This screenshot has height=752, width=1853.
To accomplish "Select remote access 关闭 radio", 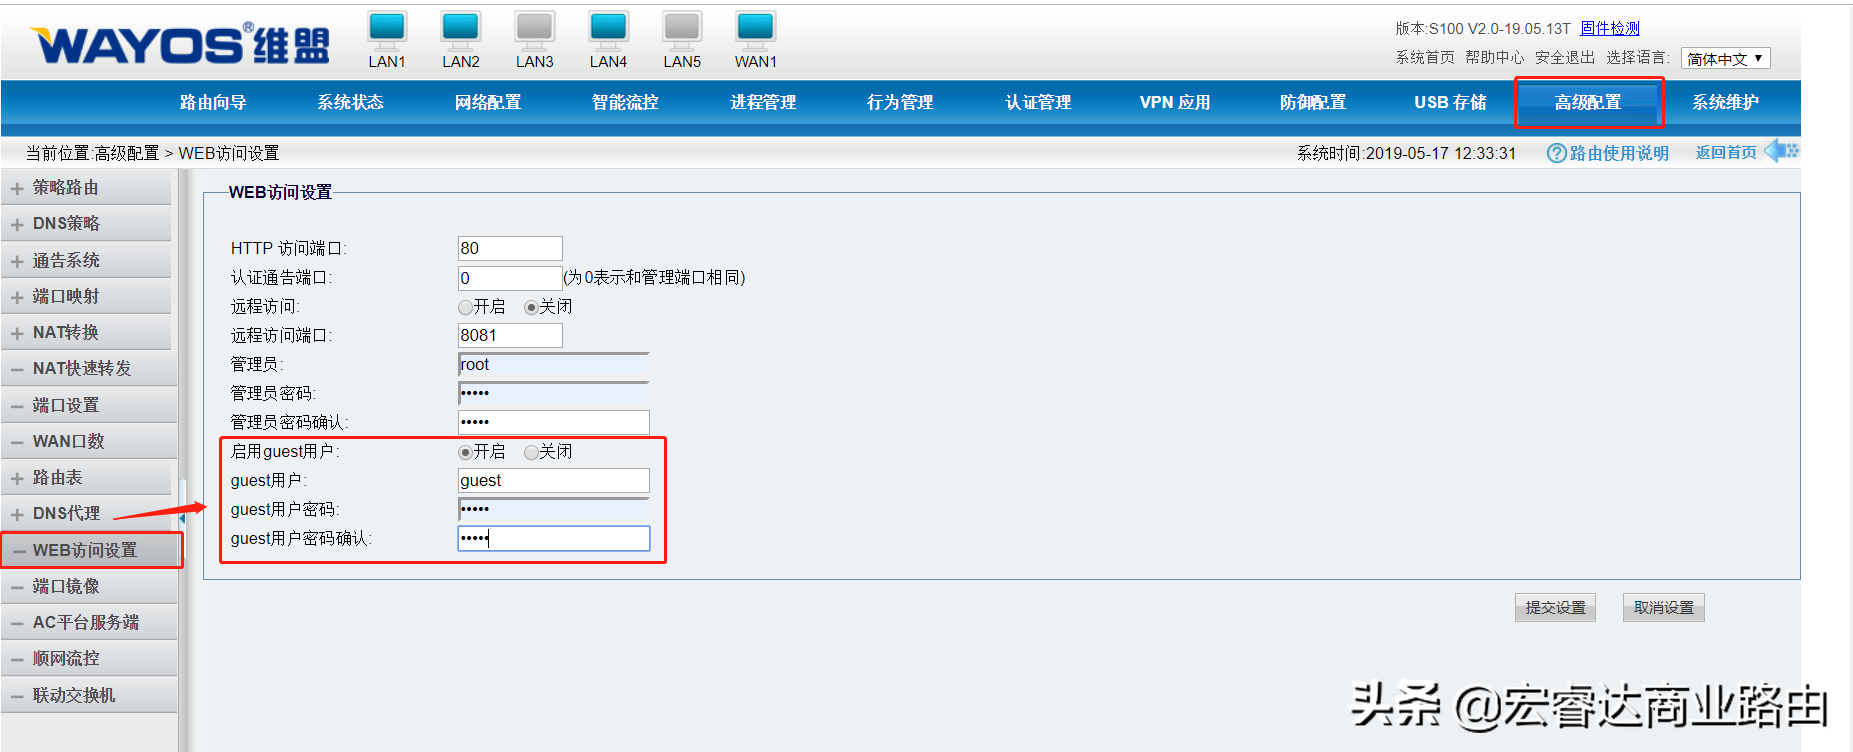I will tap(531, 307).
